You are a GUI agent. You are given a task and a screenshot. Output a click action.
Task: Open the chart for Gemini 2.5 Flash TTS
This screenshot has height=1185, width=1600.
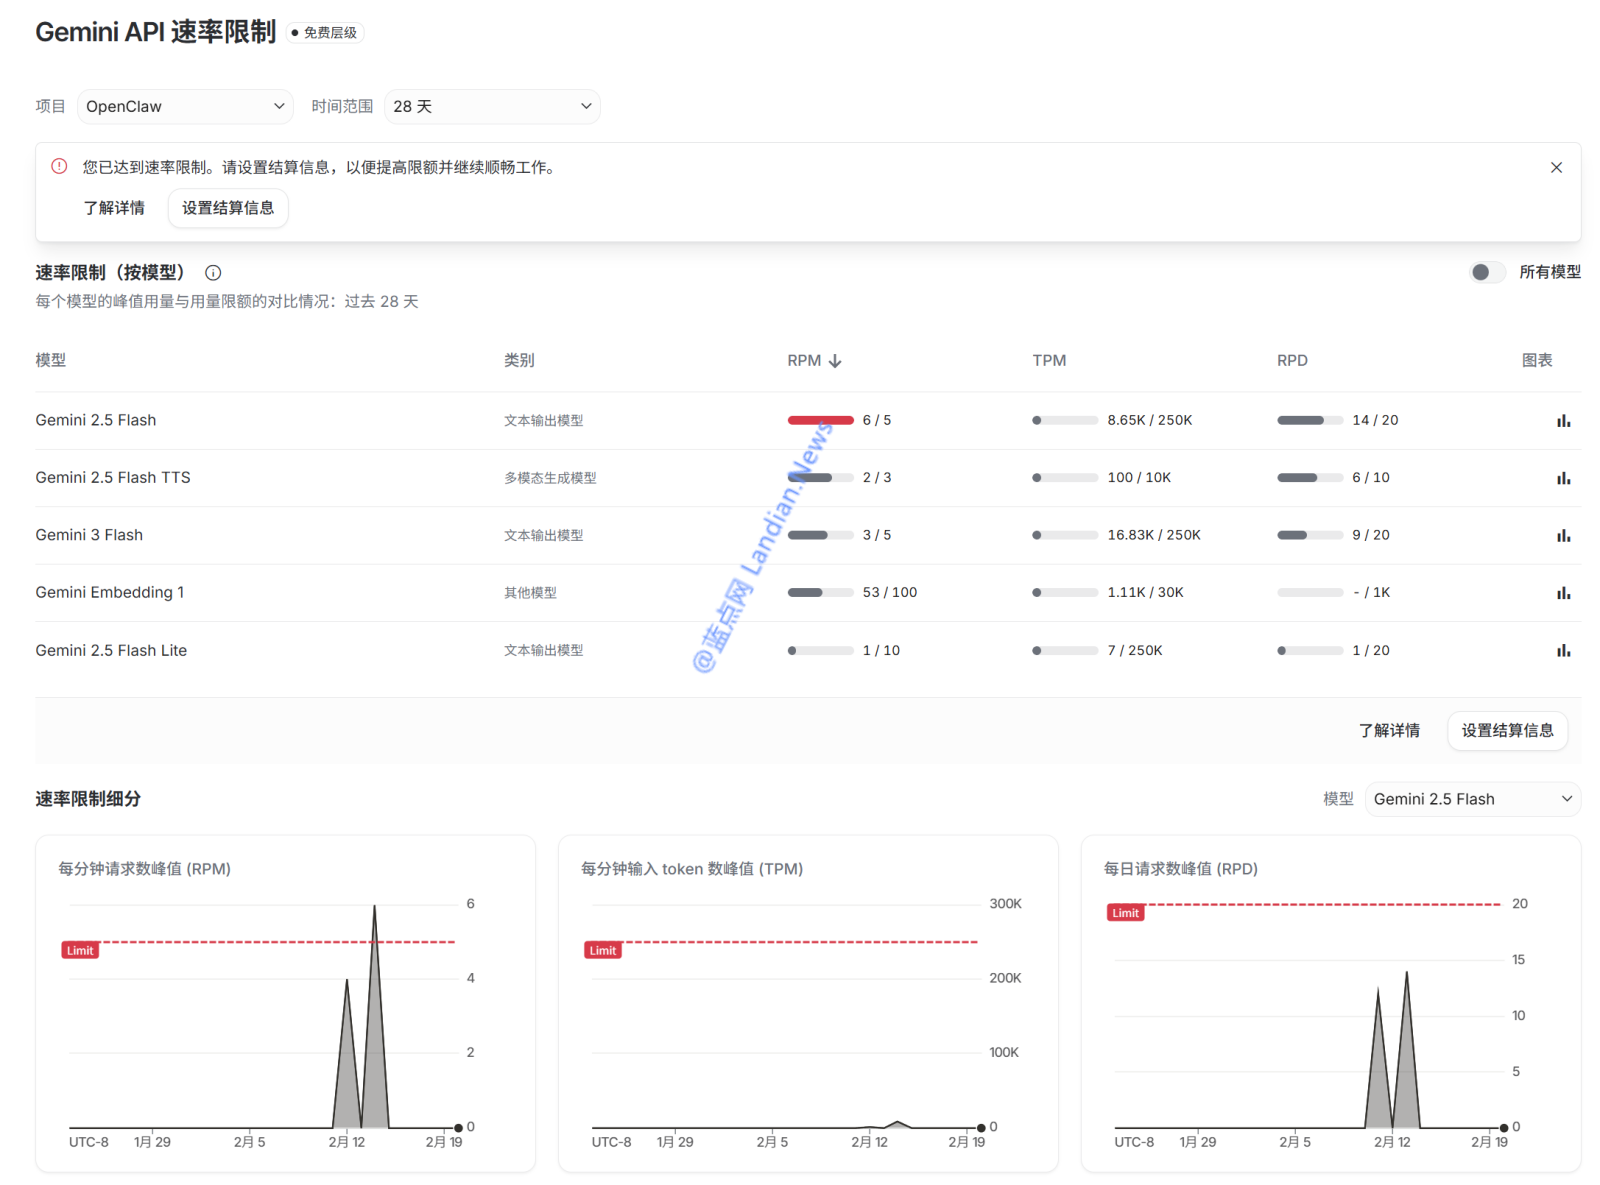click(1563, 478)
